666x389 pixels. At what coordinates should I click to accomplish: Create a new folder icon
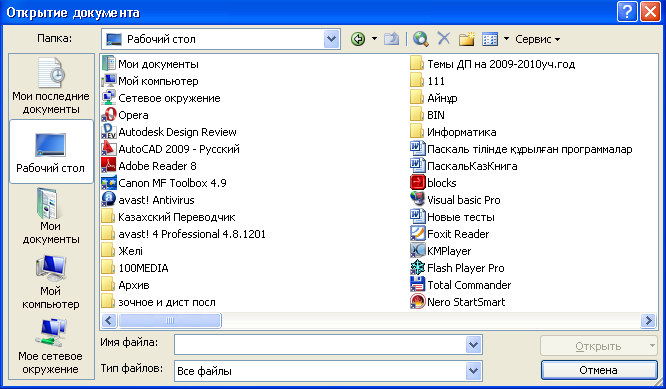[x=466, y=39]
